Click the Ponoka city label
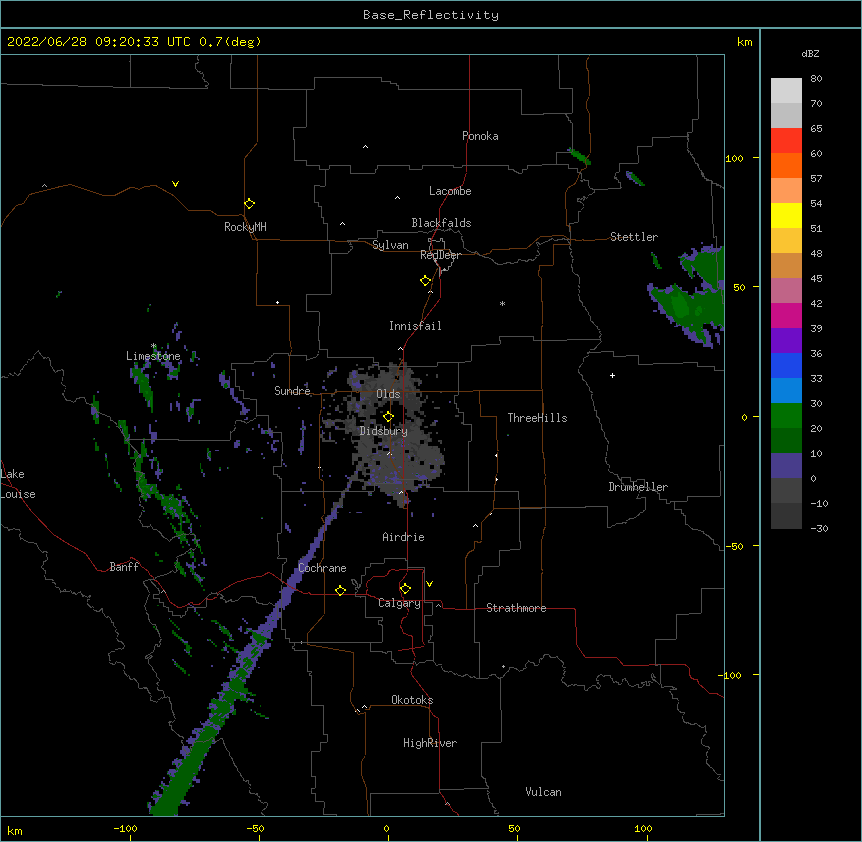 tap(480, 136)
